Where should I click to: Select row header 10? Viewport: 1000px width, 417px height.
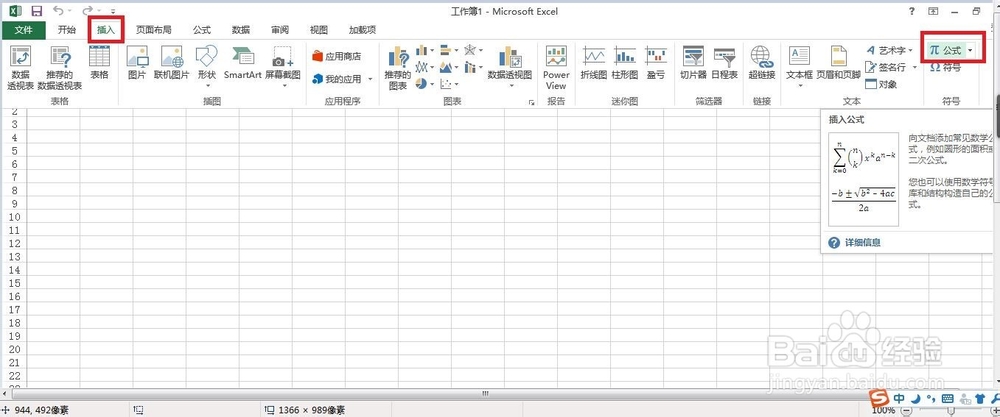[13, 217]
